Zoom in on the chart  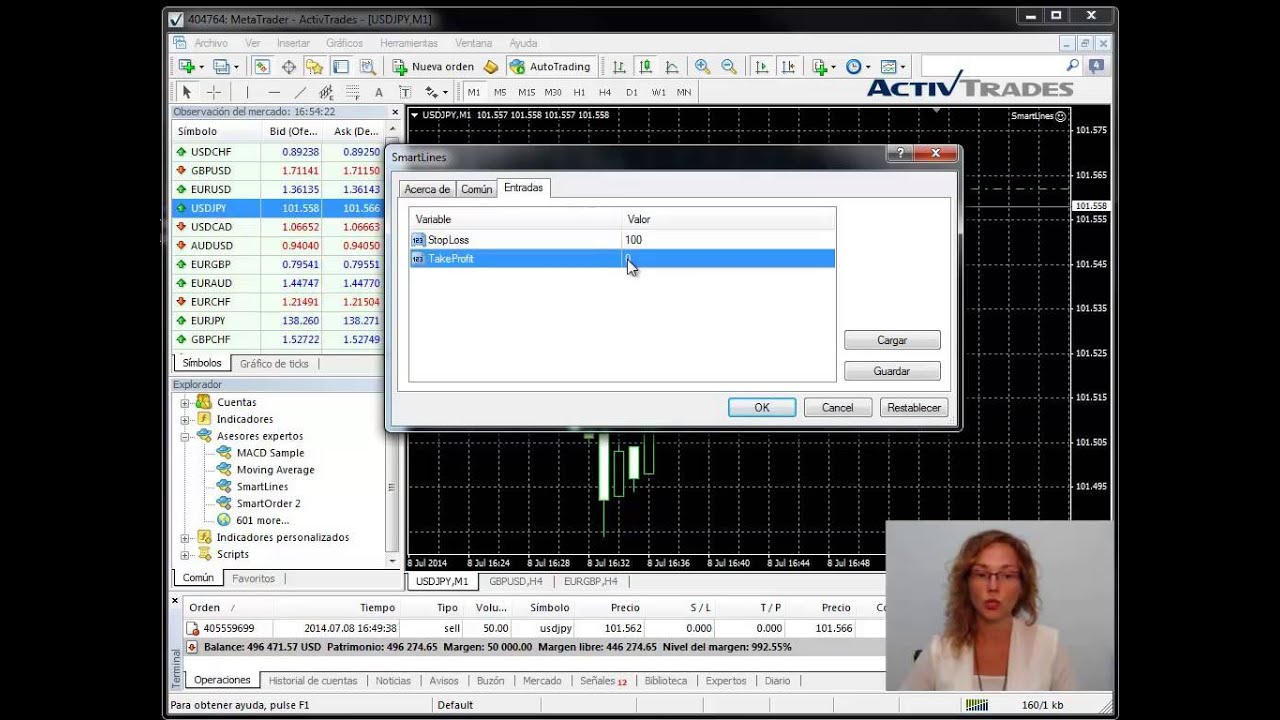[702, 67]
